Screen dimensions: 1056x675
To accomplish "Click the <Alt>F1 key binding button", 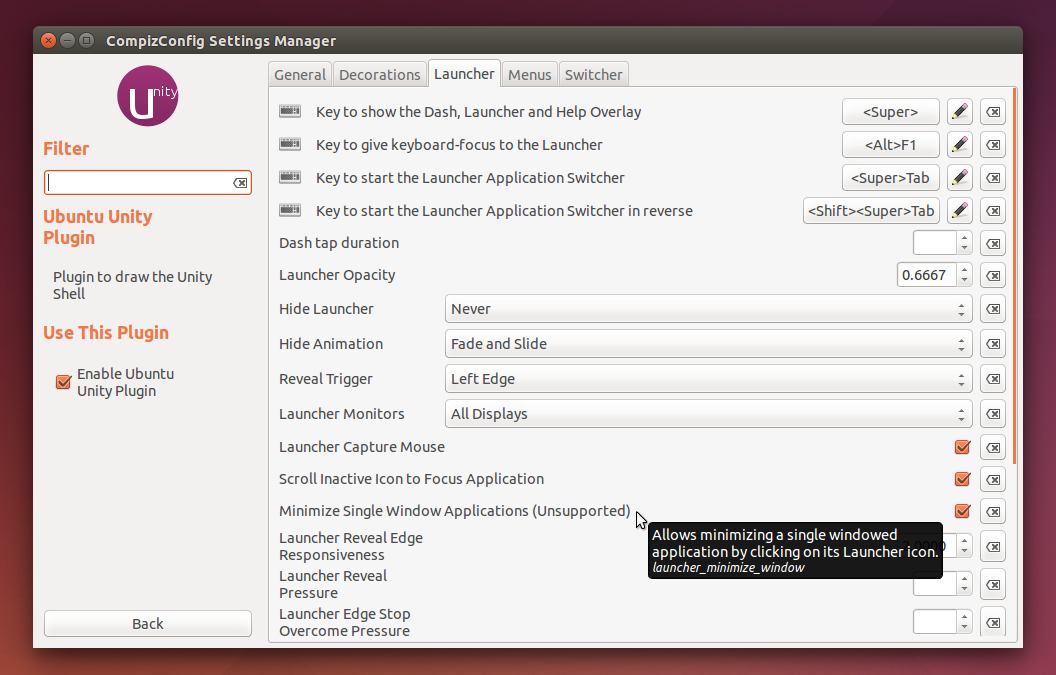I will click(890, 145).
